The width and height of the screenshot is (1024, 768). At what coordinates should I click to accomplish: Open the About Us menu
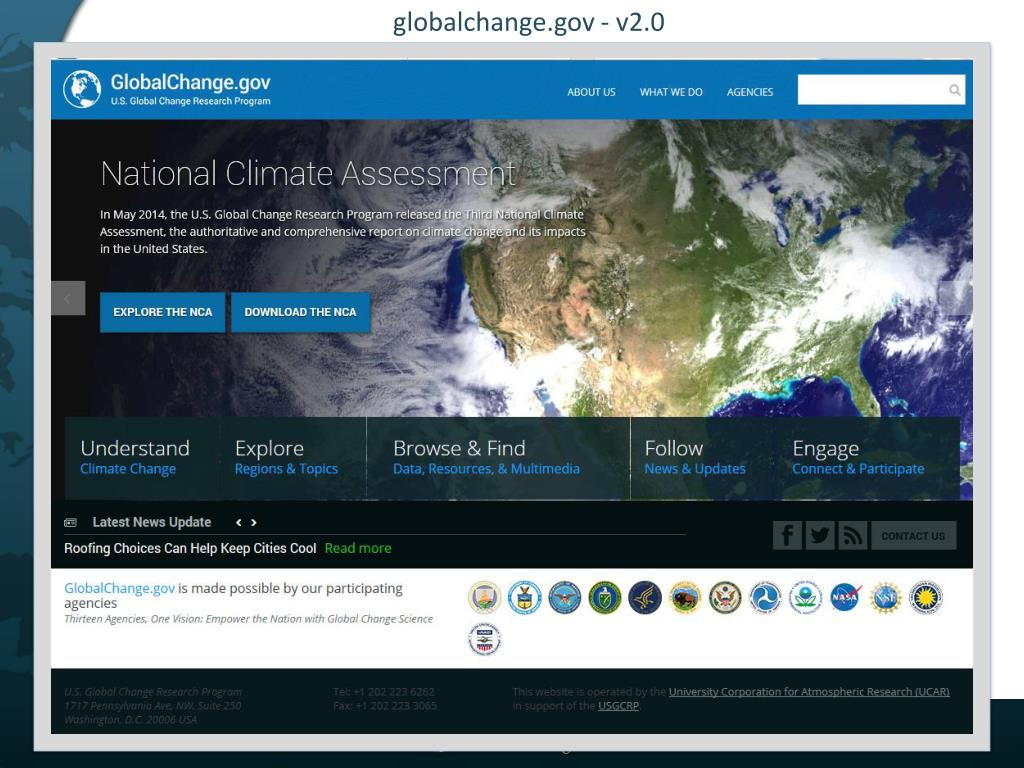[x=591, y=92]
